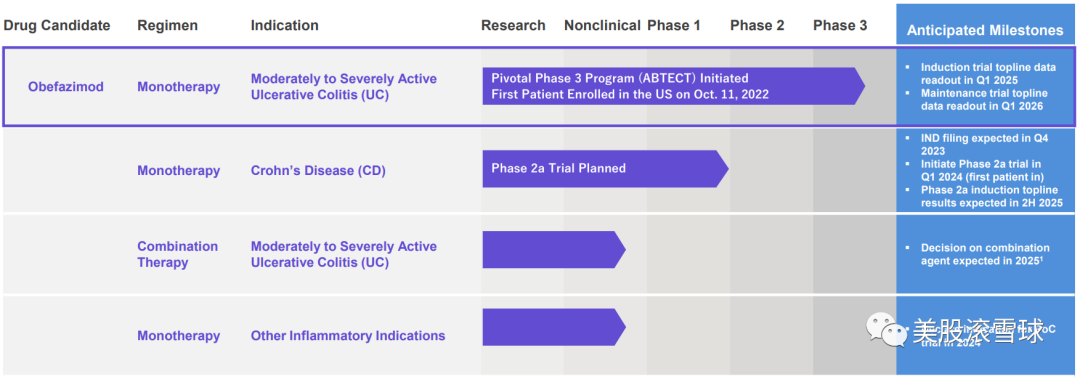Select the Anticipated Milestones header
Viewport: 1080px width, 379px height.
coord(985,30)
